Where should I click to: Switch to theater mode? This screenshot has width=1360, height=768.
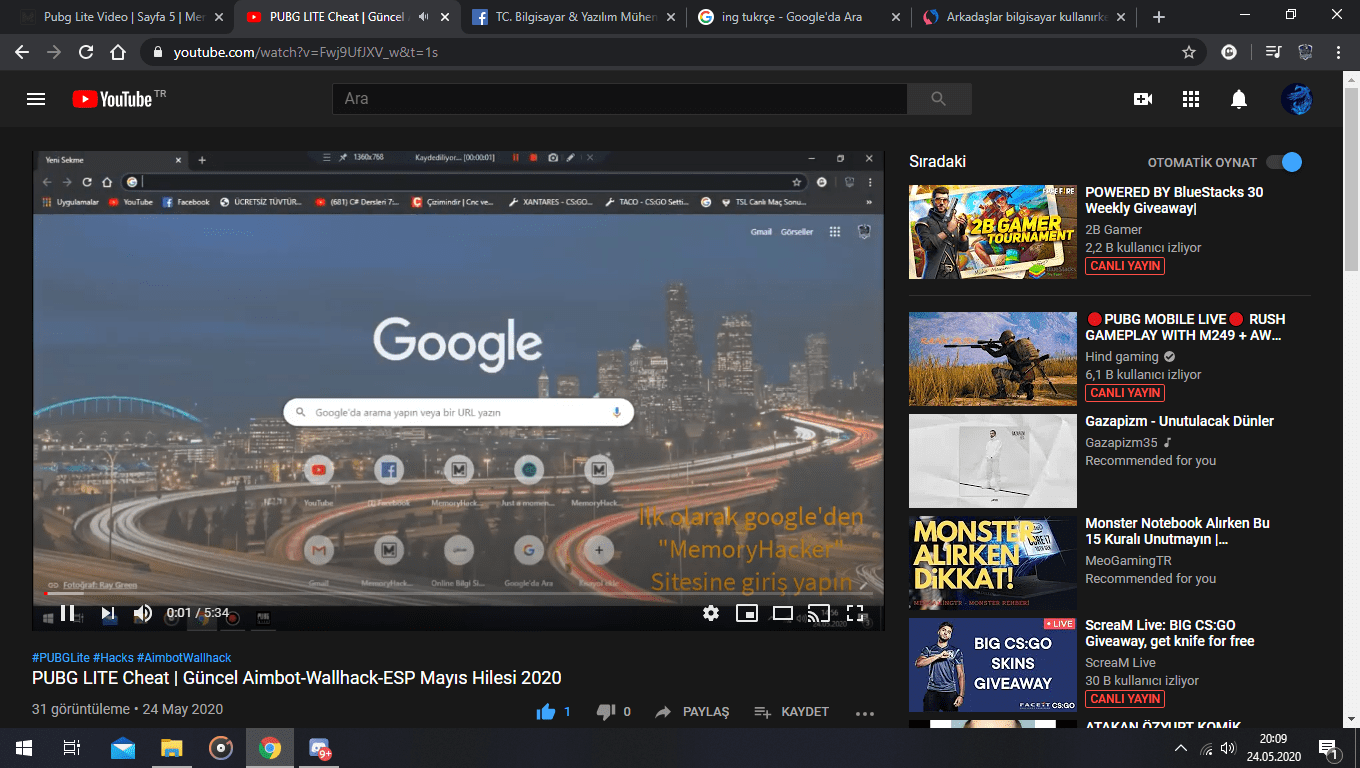pyautogui.click(x=783, y=613)
